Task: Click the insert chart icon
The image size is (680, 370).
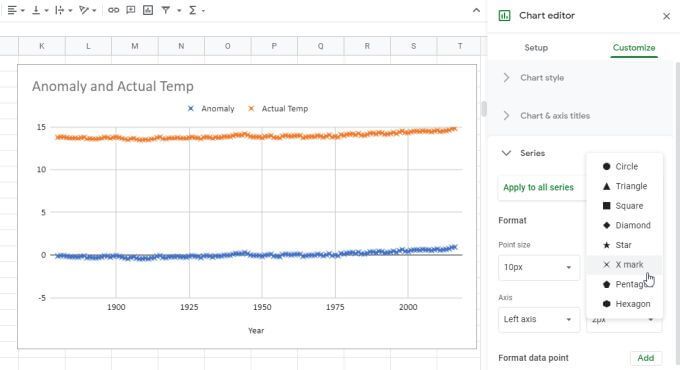Action: point(148,10)
